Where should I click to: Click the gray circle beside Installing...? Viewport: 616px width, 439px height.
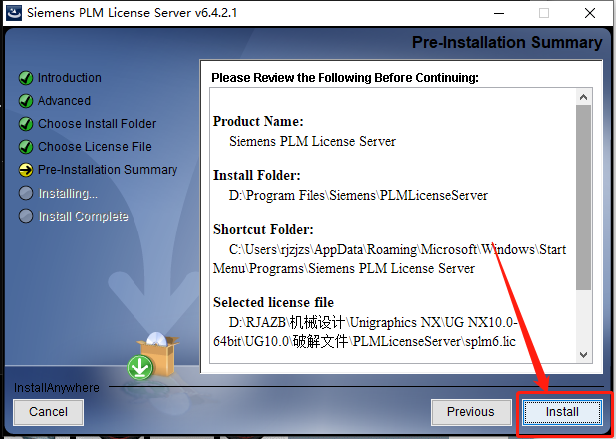pyautogui.click(x=26, y=193)
